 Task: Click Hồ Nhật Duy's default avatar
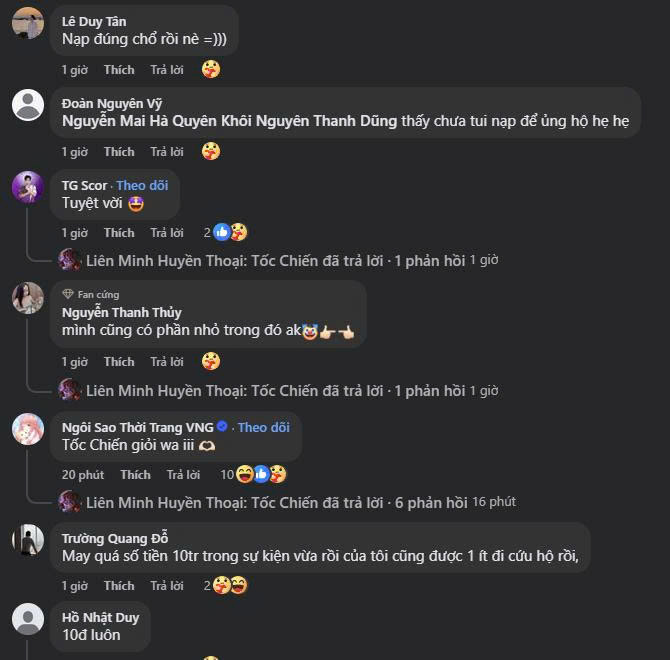28,619
